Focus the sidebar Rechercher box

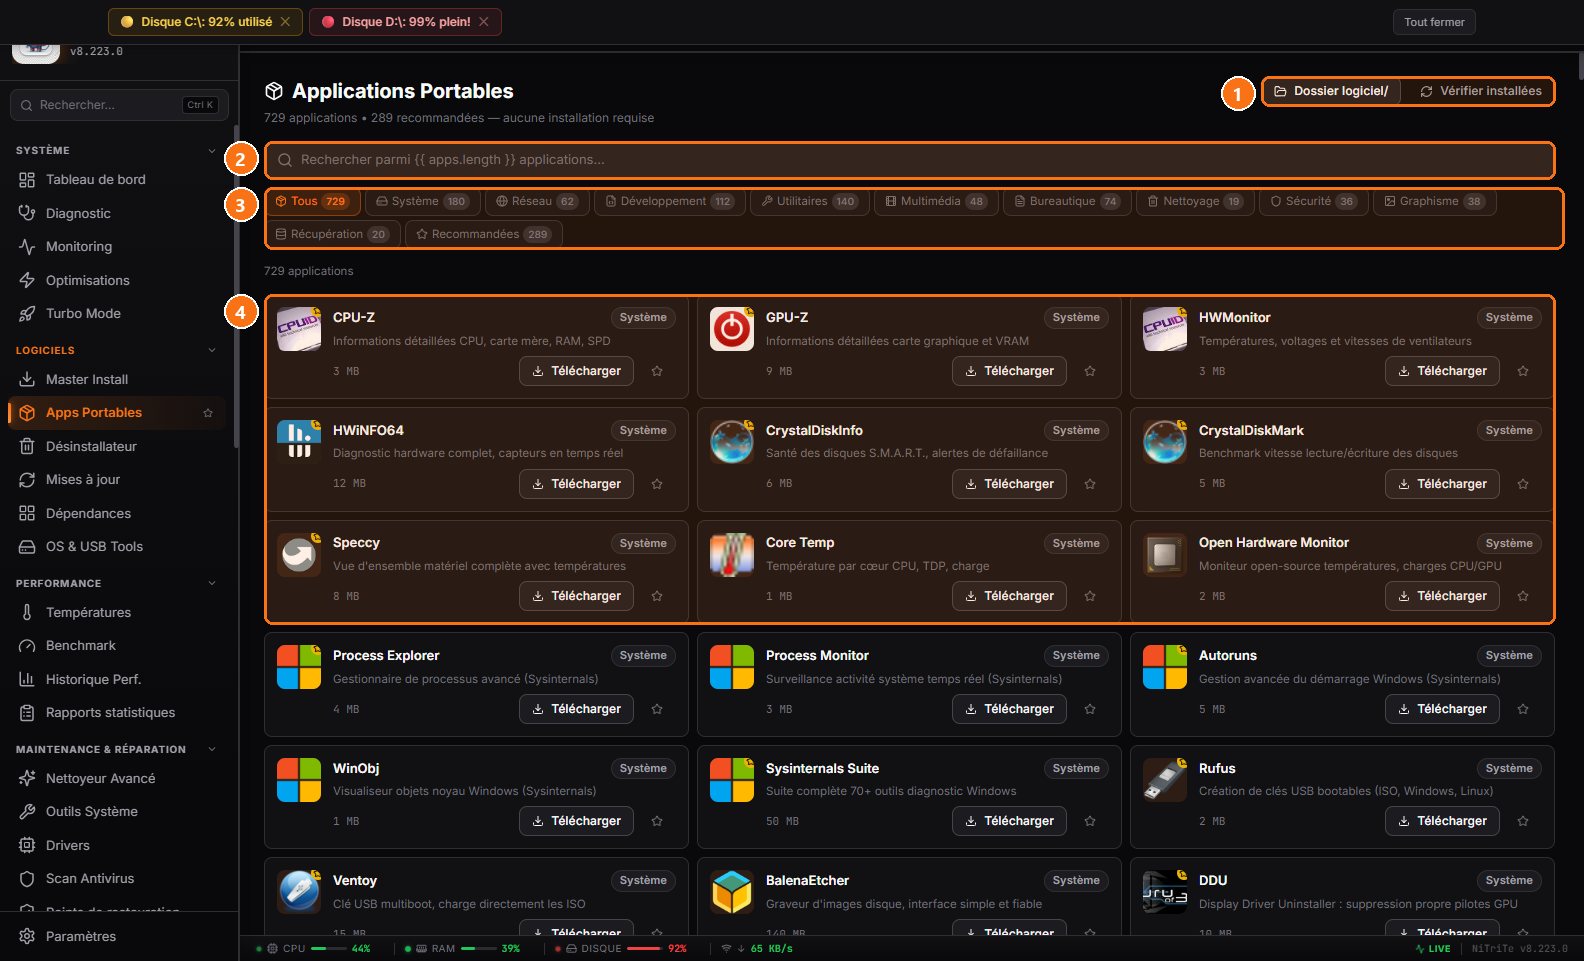(119, 105)
